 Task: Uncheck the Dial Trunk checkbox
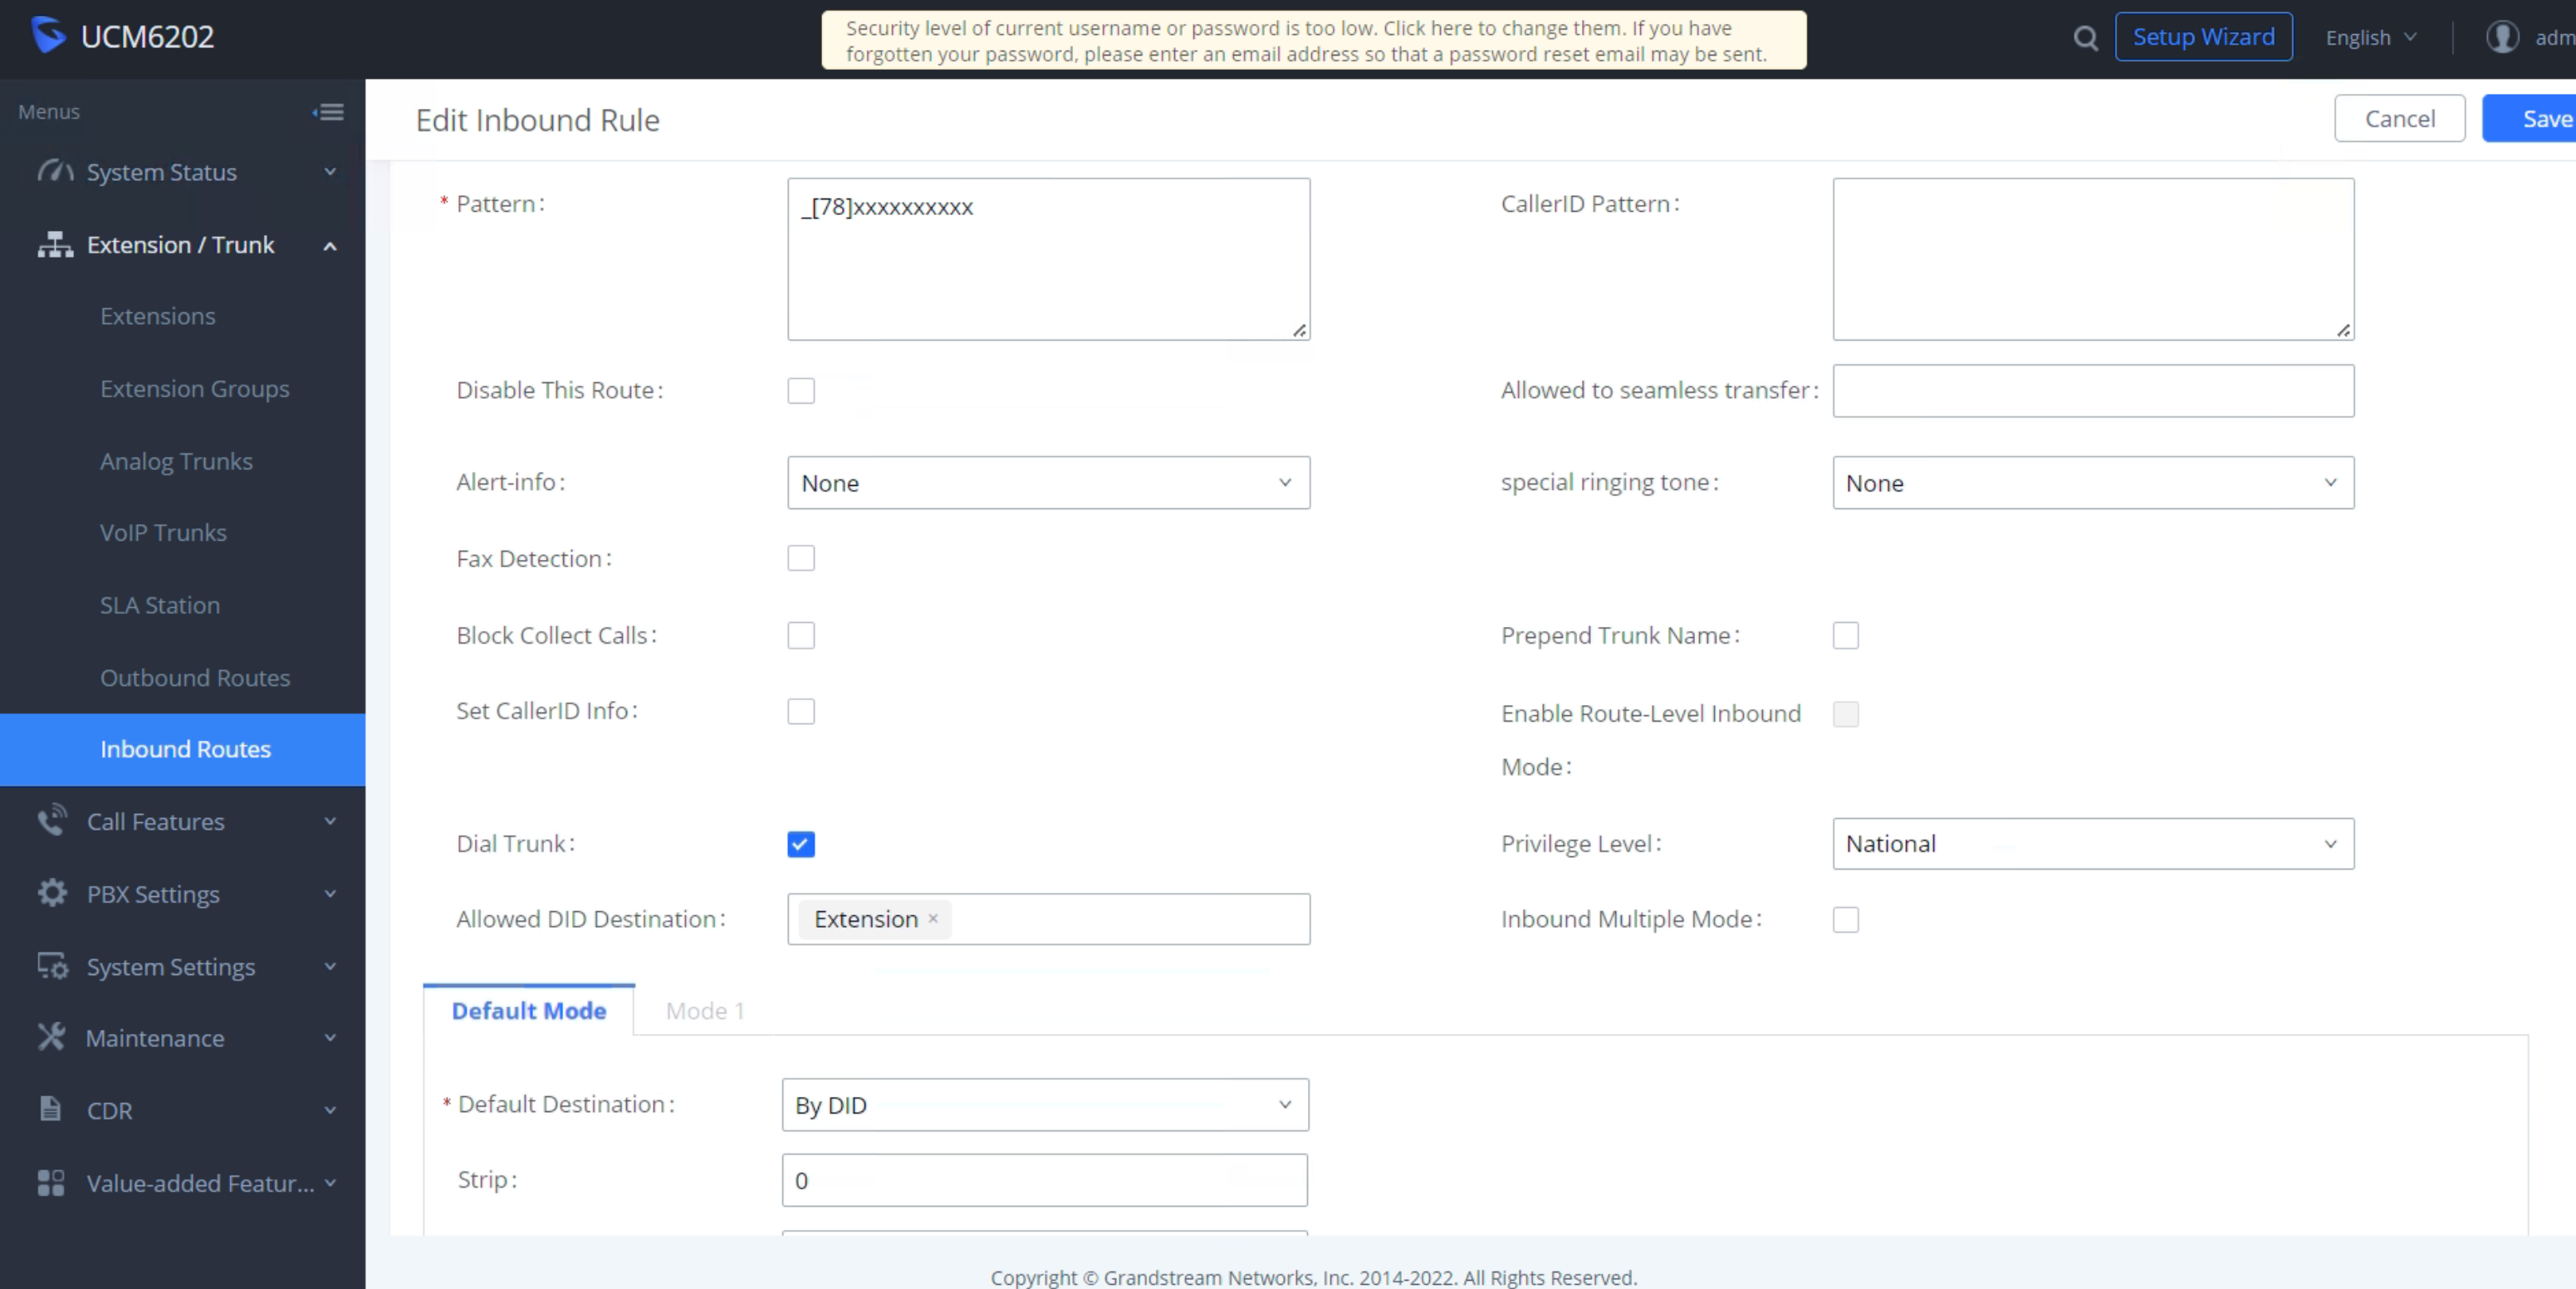pyautogui.click(x=801, y=844)
